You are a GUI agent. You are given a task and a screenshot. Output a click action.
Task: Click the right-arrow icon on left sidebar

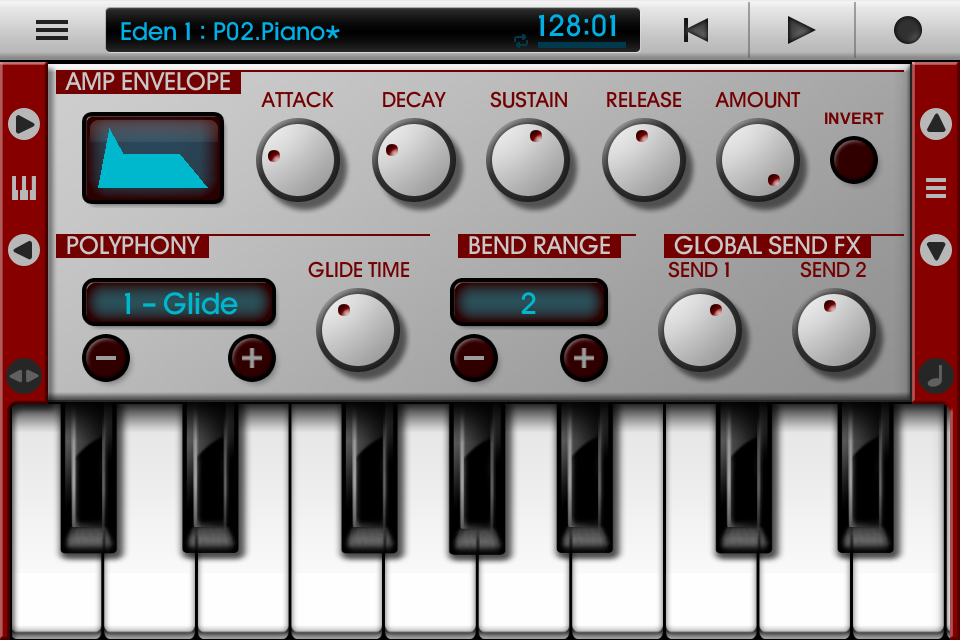point(24,124)
